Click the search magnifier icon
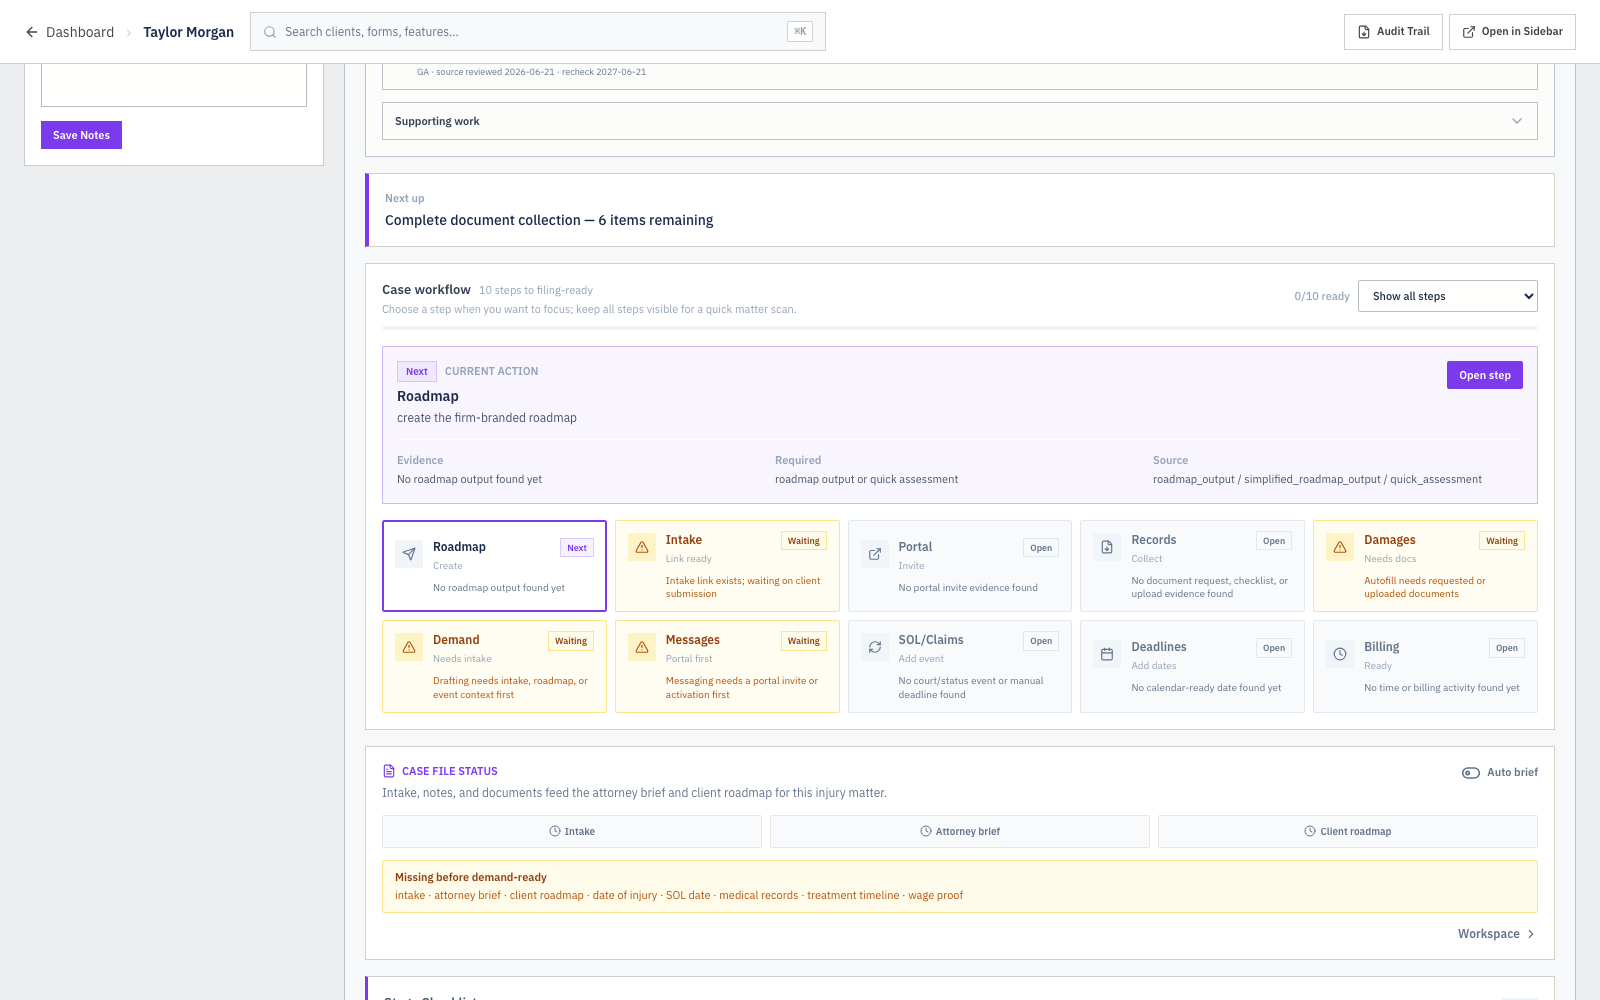1600x1000 pixels. [x=270, y=32]
